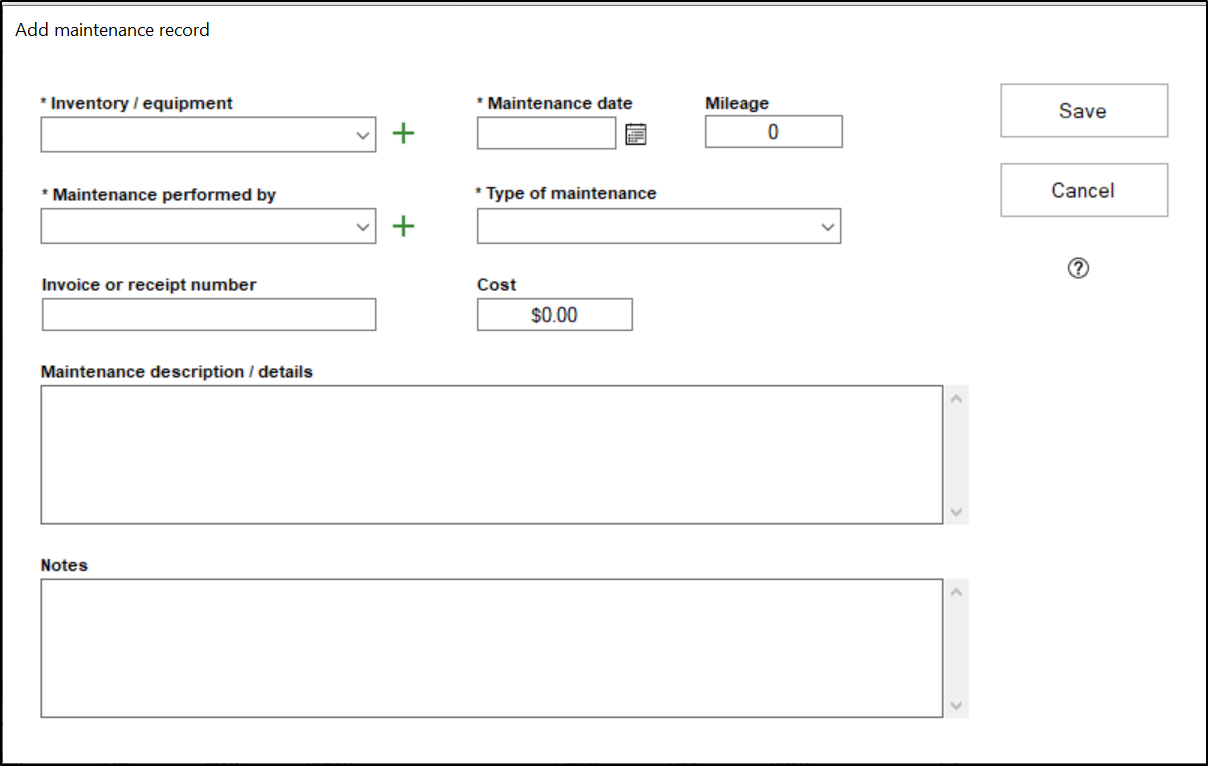
Task: Focus the Maintenance date text field
Action: (x=546, y=133)
